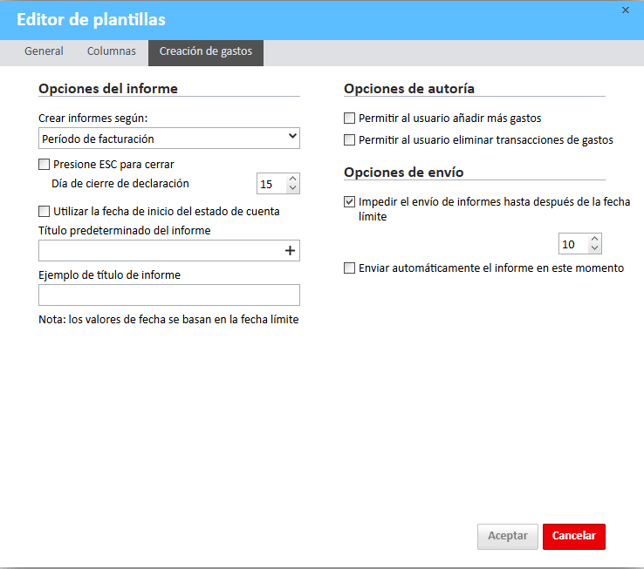Enable Enviar automáticamente el informe checkbox
644x569 pixels.
pyautogui.click(x=349, y=268)
